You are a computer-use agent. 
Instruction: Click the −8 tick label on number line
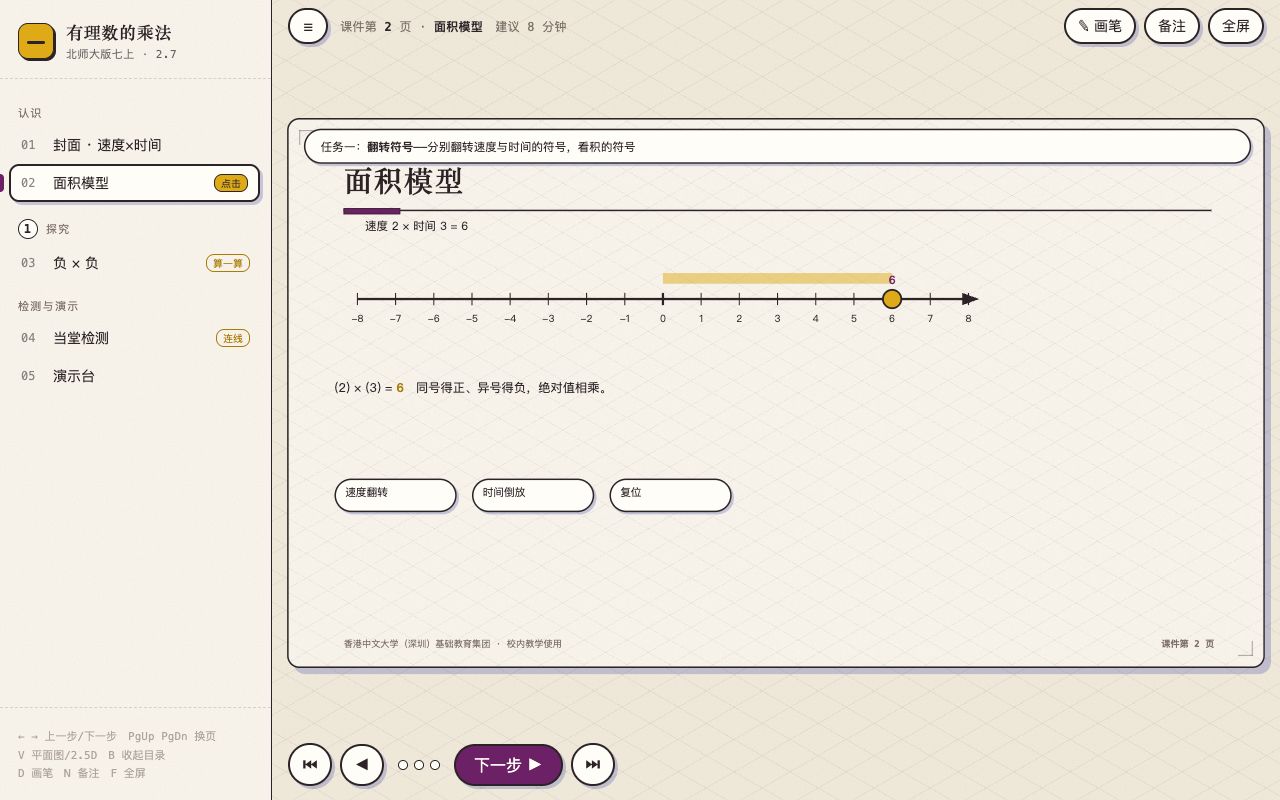[x=357, y=319]
